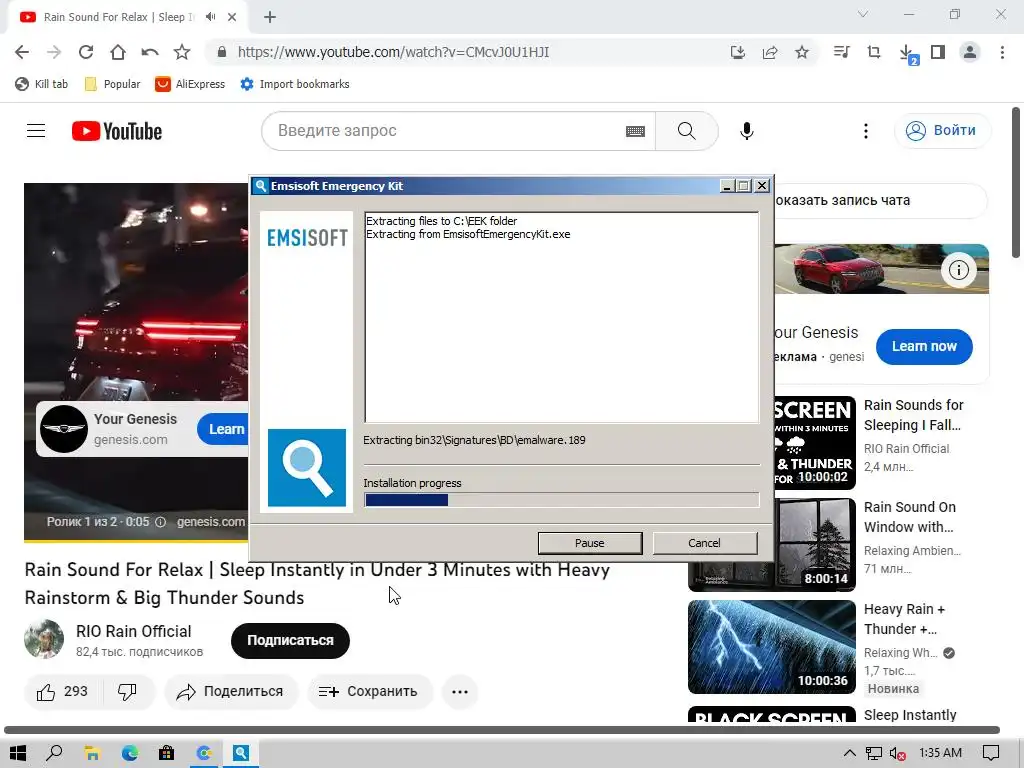The width and height of the screenshot is (1024, 768).
Task: Click the crop screenshot tool icon
Action: coord(874,52)
